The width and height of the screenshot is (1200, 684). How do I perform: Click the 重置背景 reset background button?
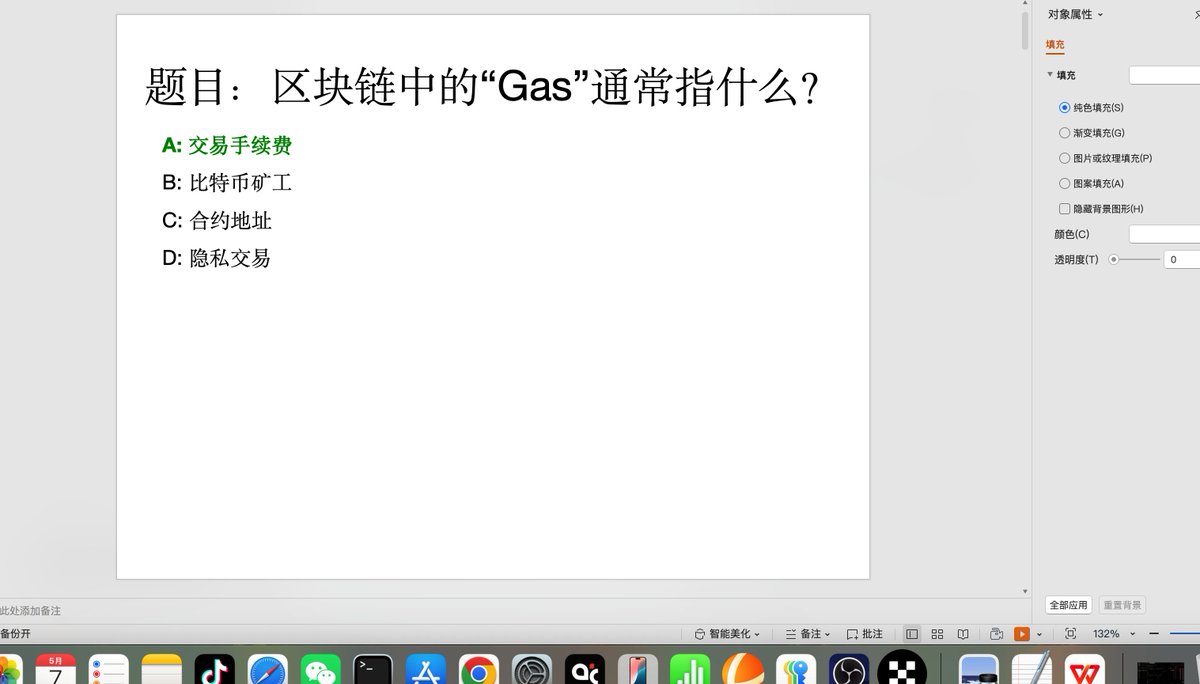pyautogui.click(x=1122, y=605)
